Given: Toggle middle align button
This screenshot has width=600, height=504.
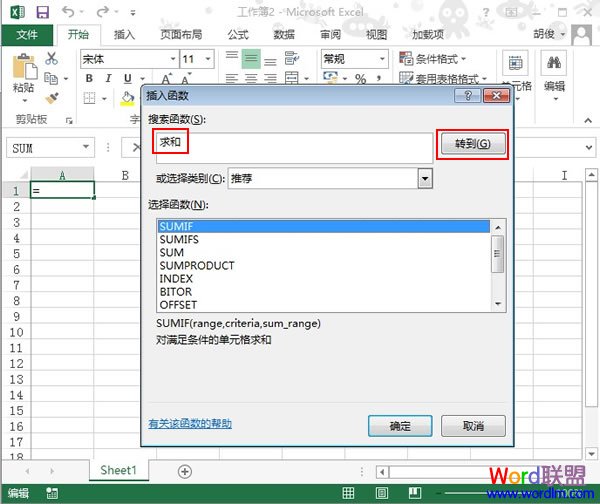Looking at the screenshot, I should click(x=251, y=59).
